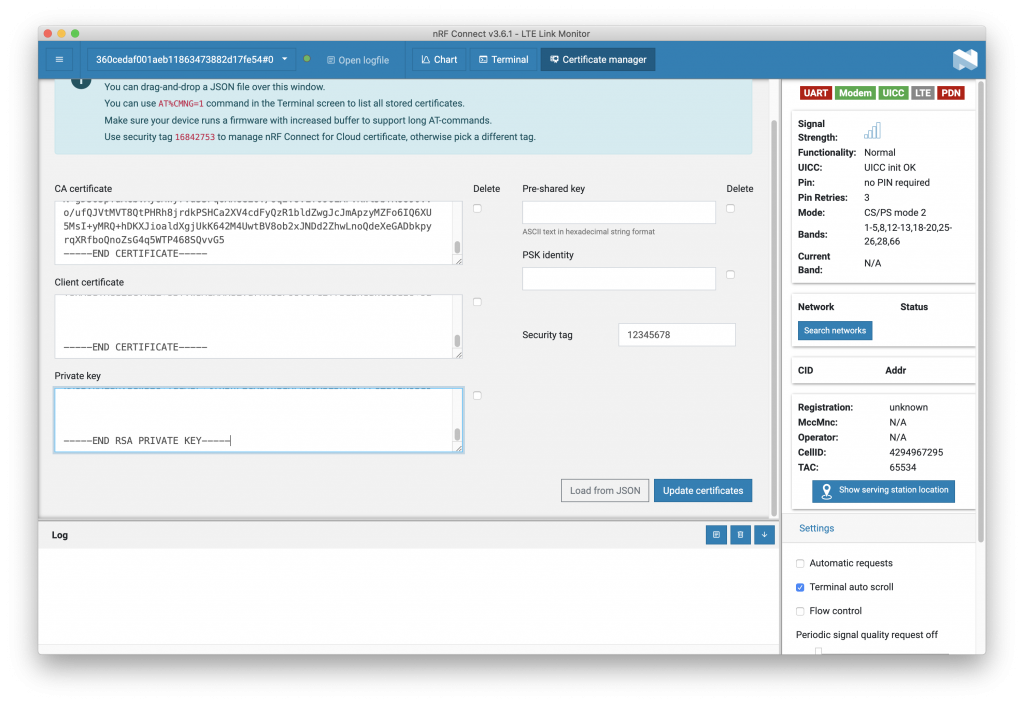The image size is (1024, 705).
Task: Click the Registration value 'unknown'
Action: click(908, 407)
